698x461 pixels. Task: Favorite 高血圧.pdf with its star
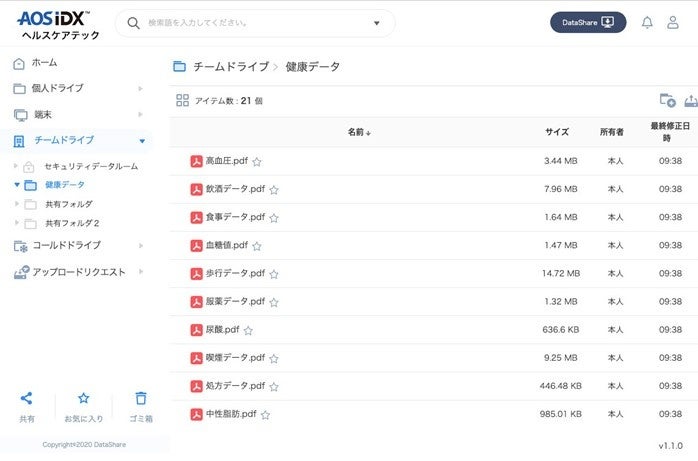pos(257,162)
